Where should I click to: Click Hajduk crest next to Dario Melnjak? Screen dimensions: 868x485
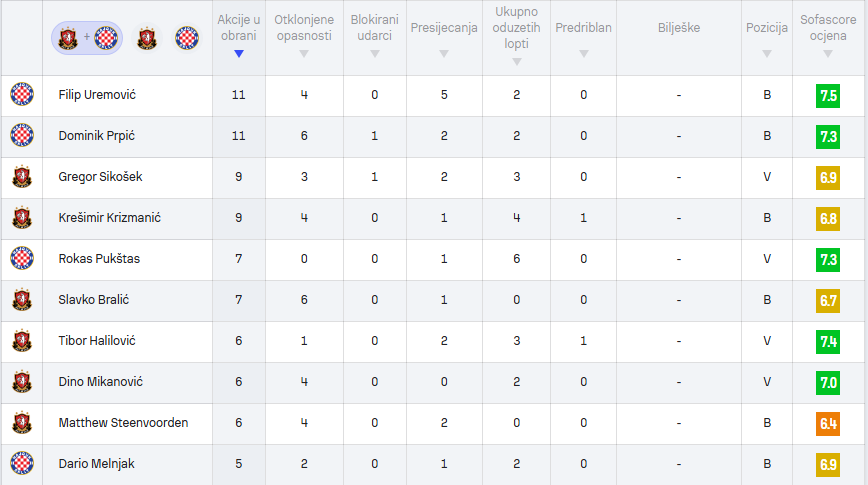coord(22,463)
